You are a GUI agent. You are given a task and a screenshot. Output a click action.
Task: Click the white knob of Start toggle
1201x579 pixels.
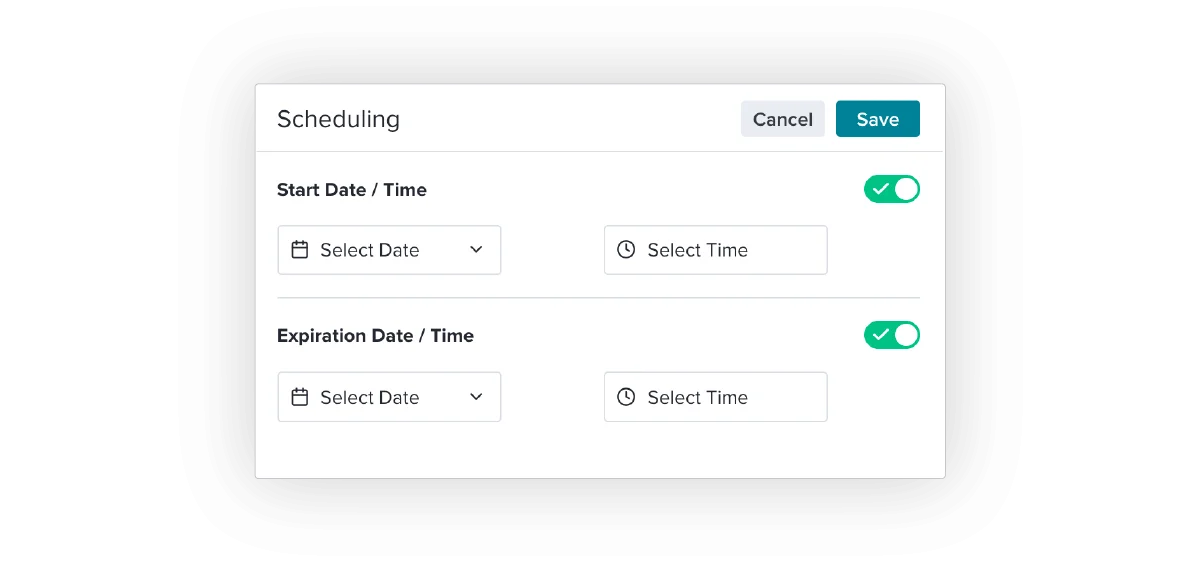point(905,189)
